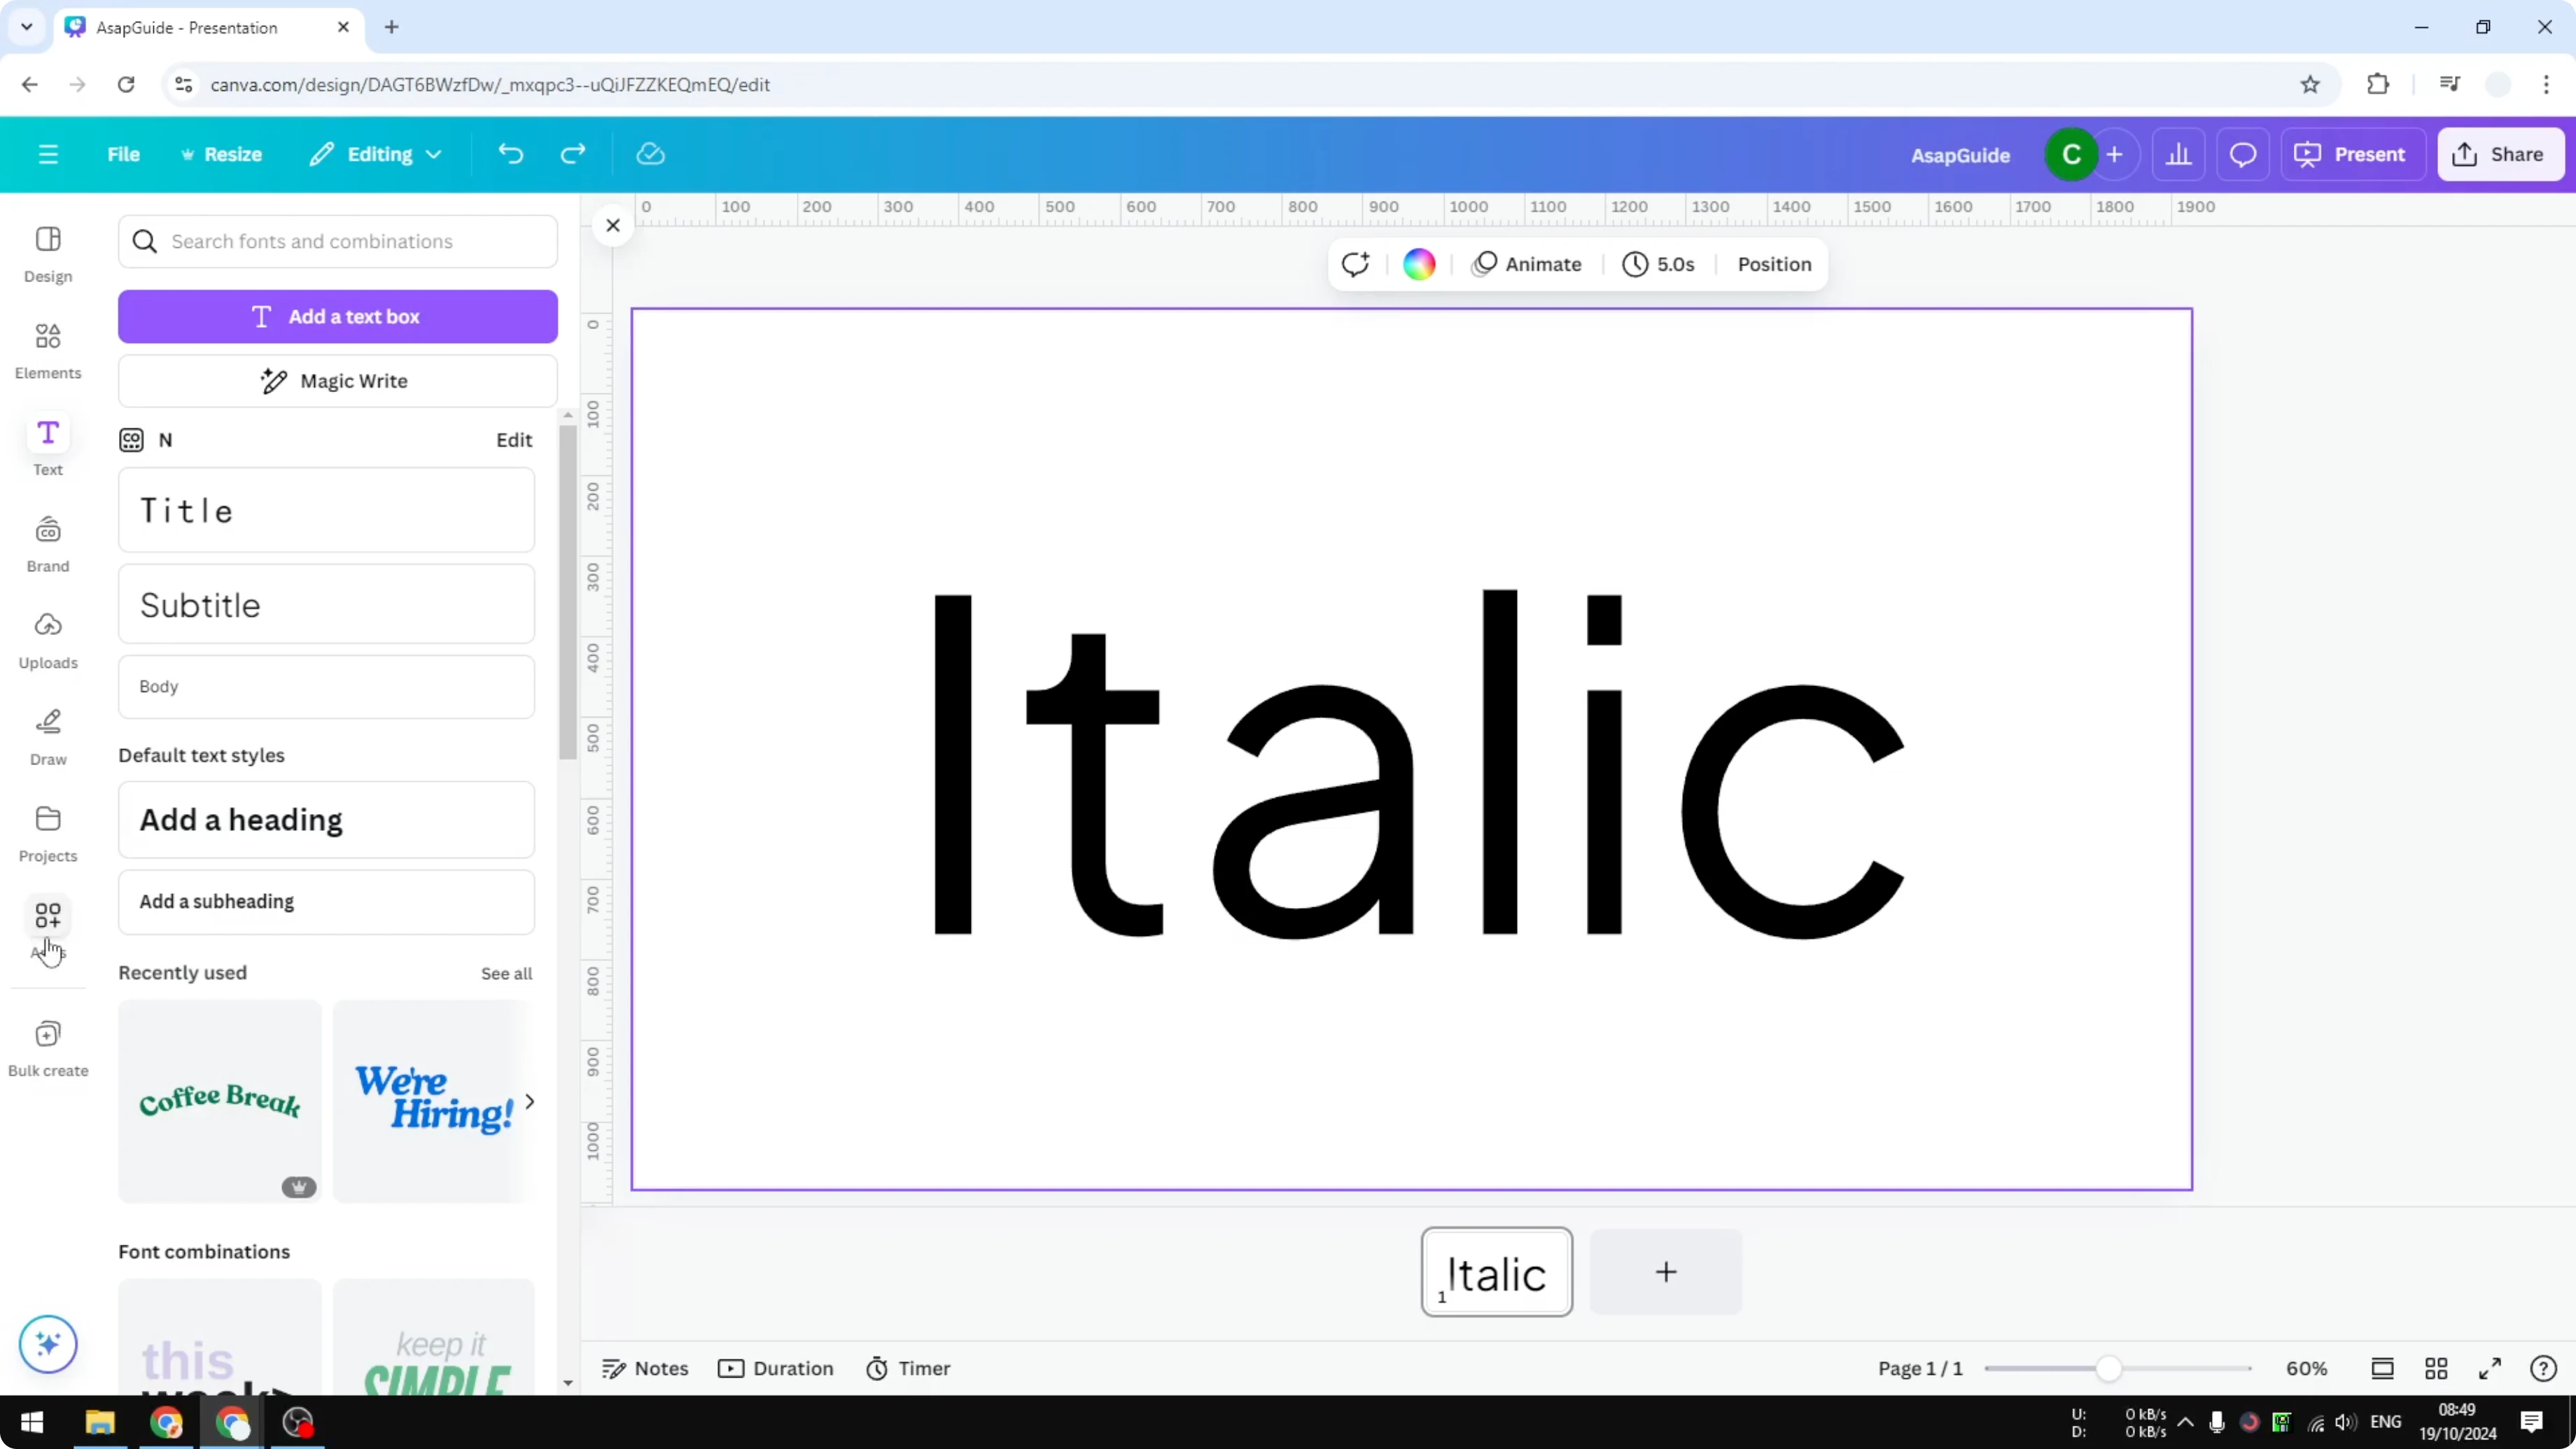Image resolution: width=2576 pixels, height=1449 pixels.
Task: Open help via the question mark icon
Action: [x=2543, y=1368]
